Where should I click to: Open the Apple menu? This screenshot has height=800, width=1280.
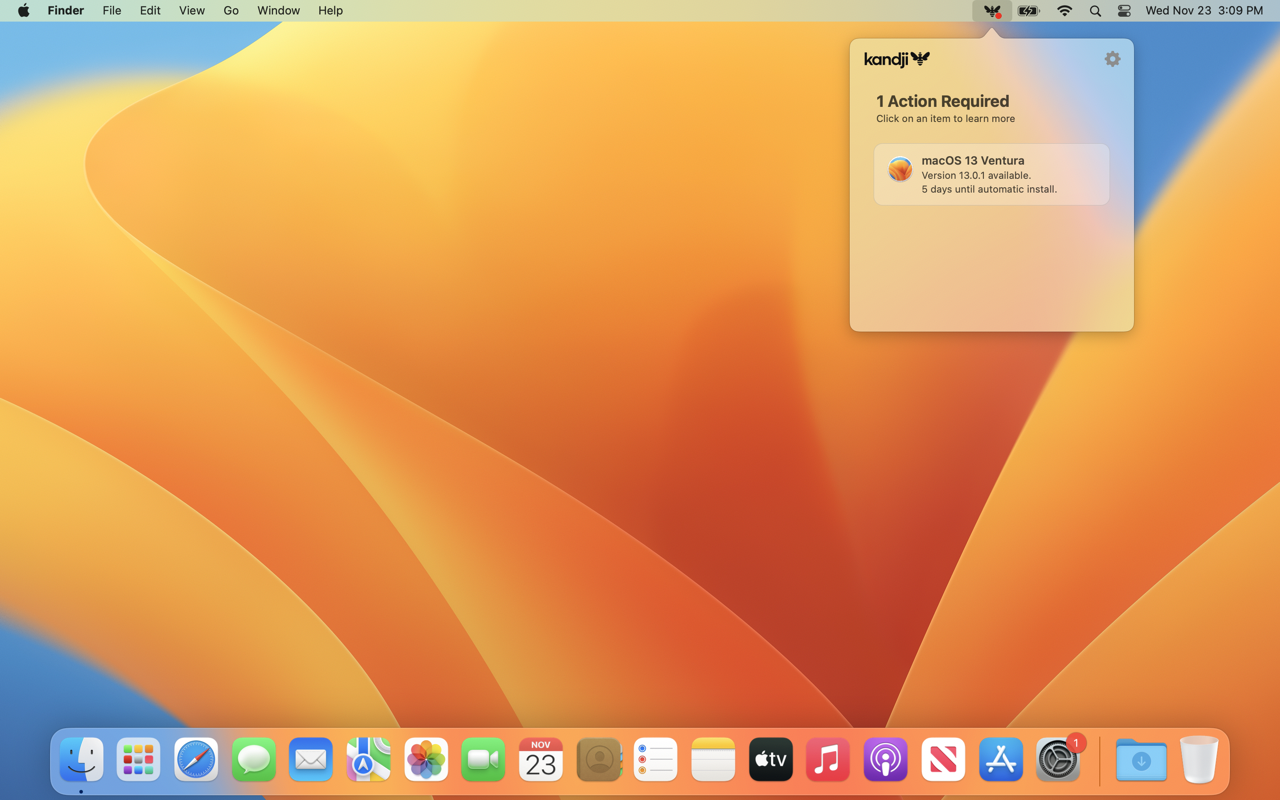(22, 11)
